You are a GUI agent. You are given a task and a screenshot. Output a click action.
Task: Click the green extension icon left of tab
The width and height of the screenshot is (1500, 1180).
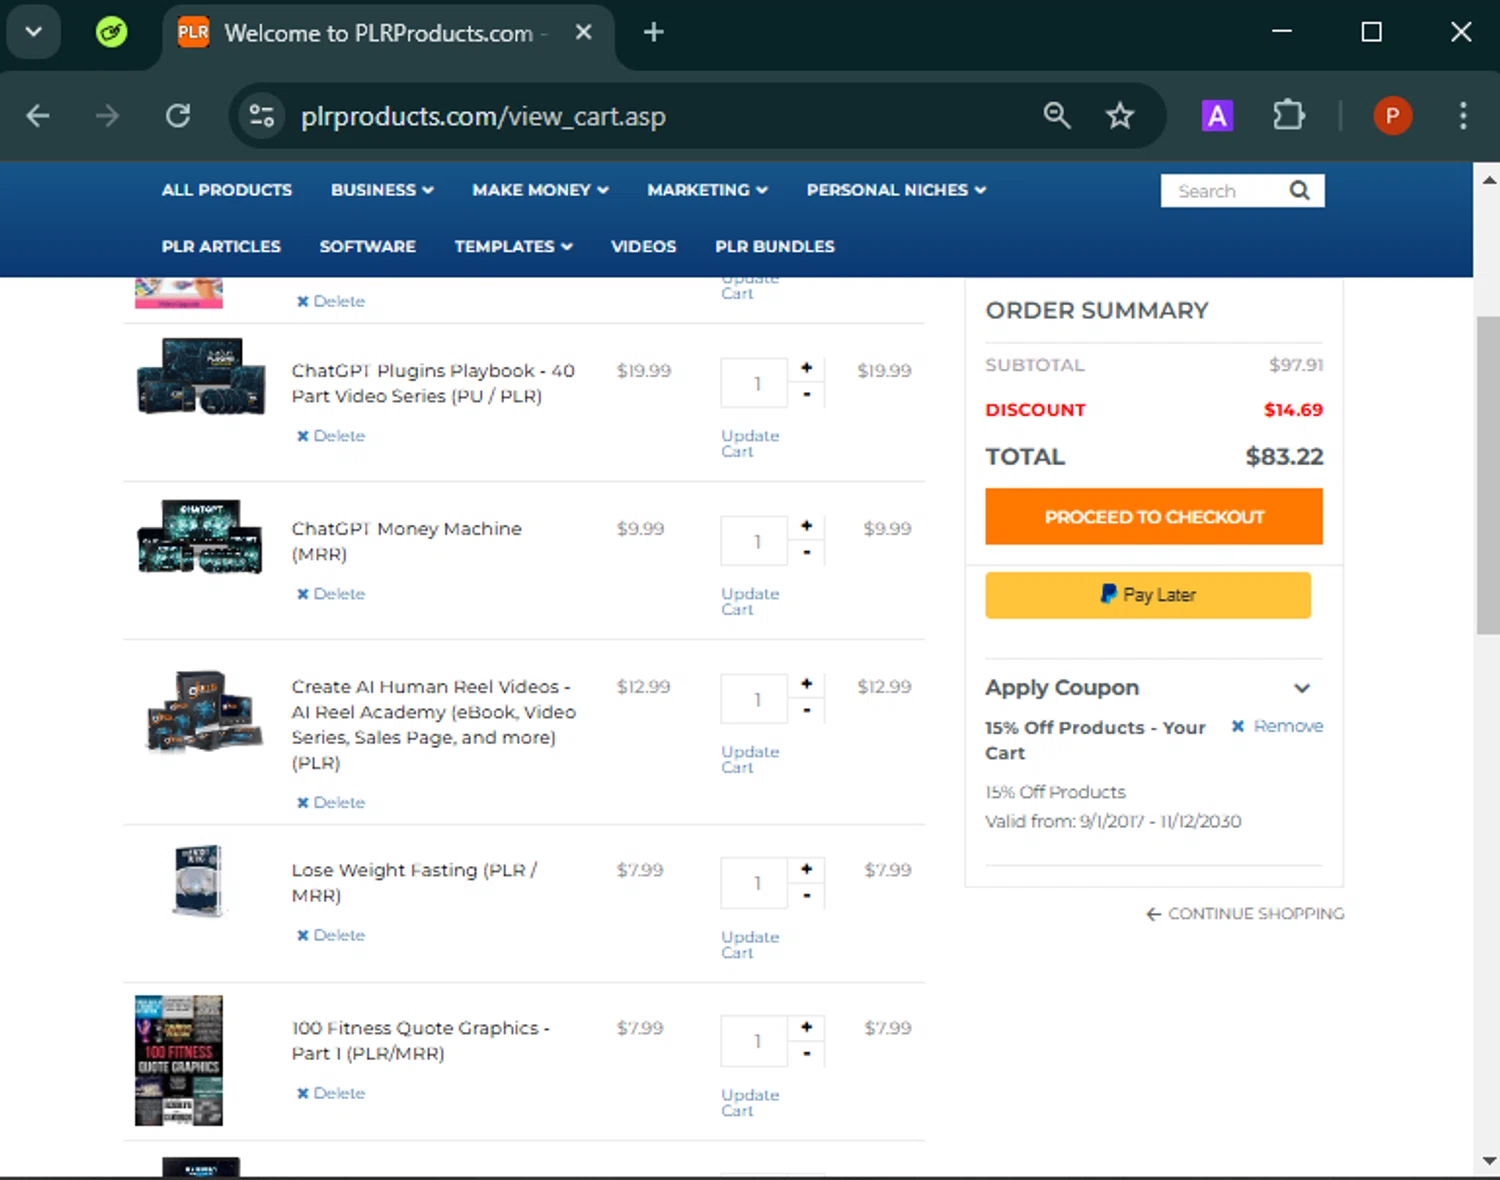(x=111, y=32)
